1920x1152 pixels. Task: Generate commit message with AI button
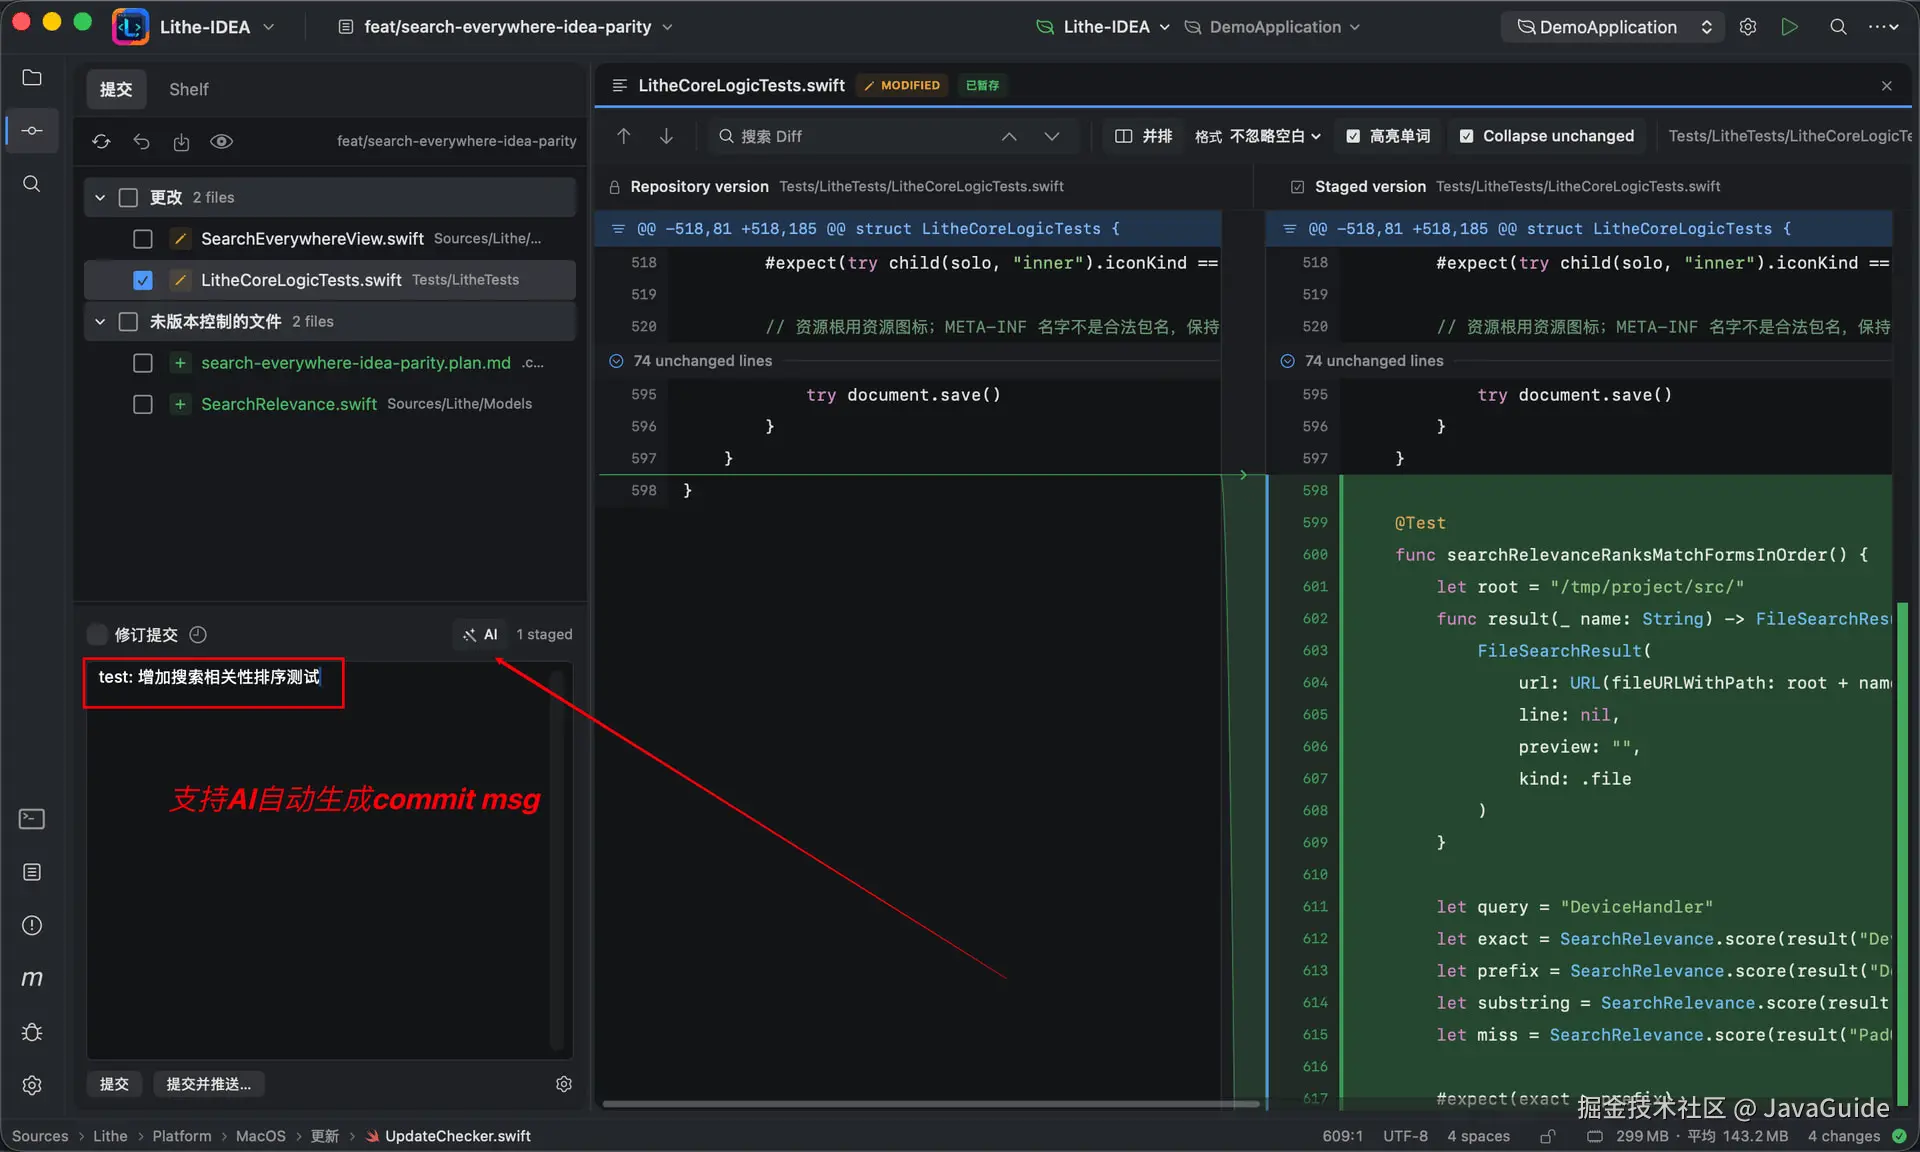(480, 634)
